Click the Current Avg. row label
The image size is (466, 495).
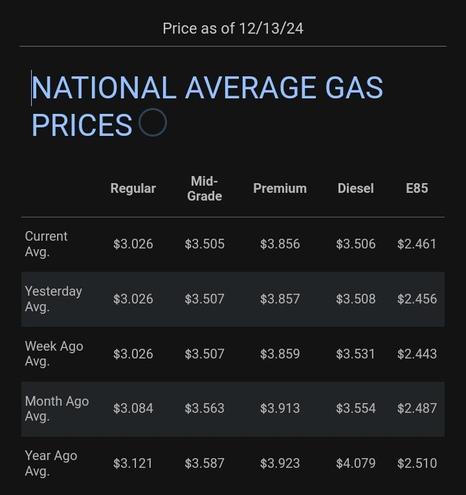[46, 244]
